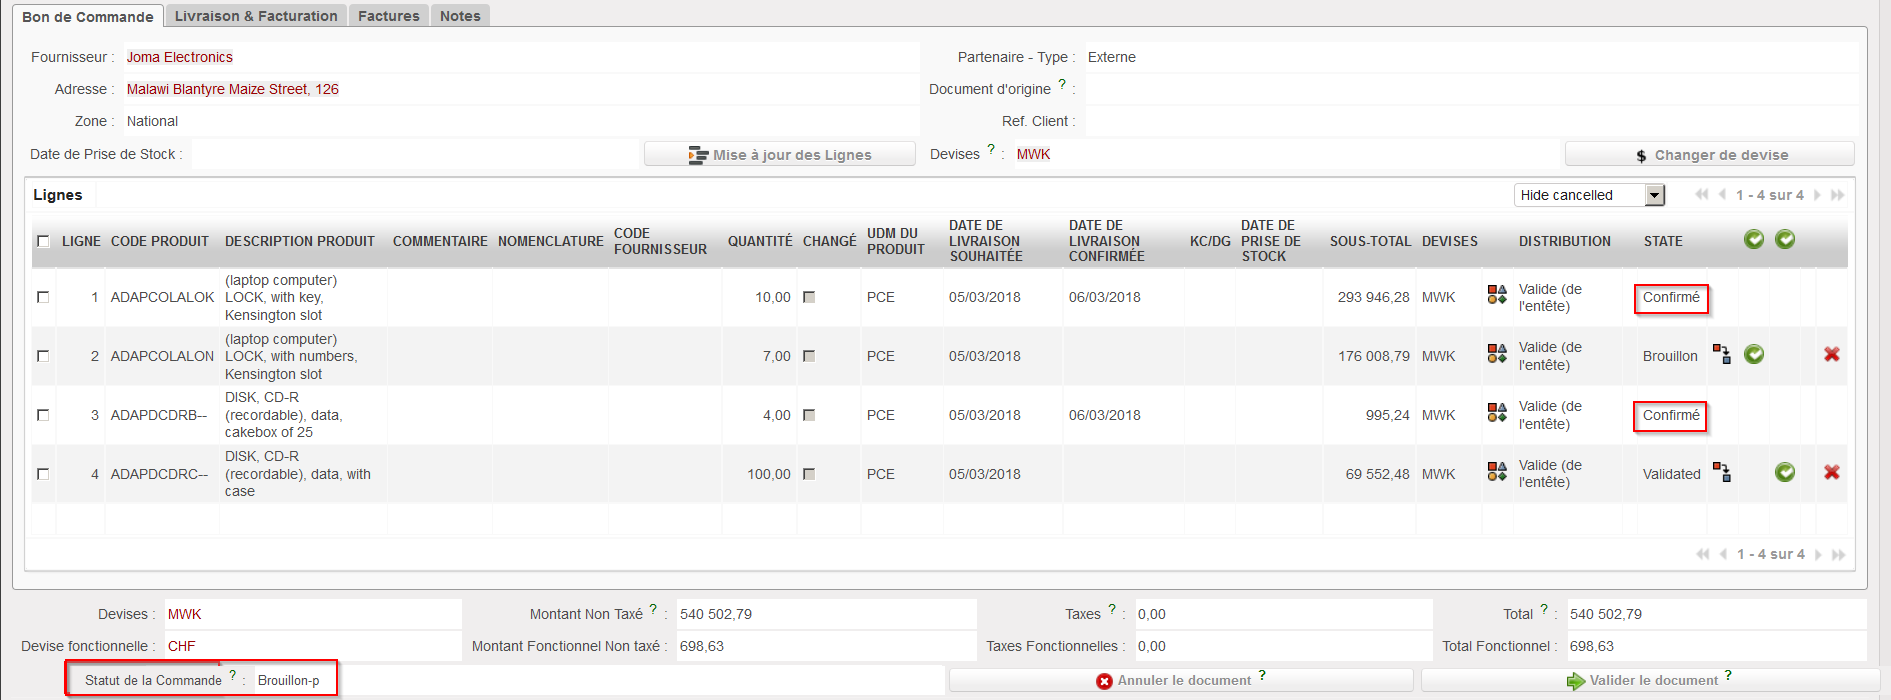Image resolution: width=1891 pixels, height=700 pixels.
Task: Delete line 4 with red cross
Action: (x=1831, y=472)
